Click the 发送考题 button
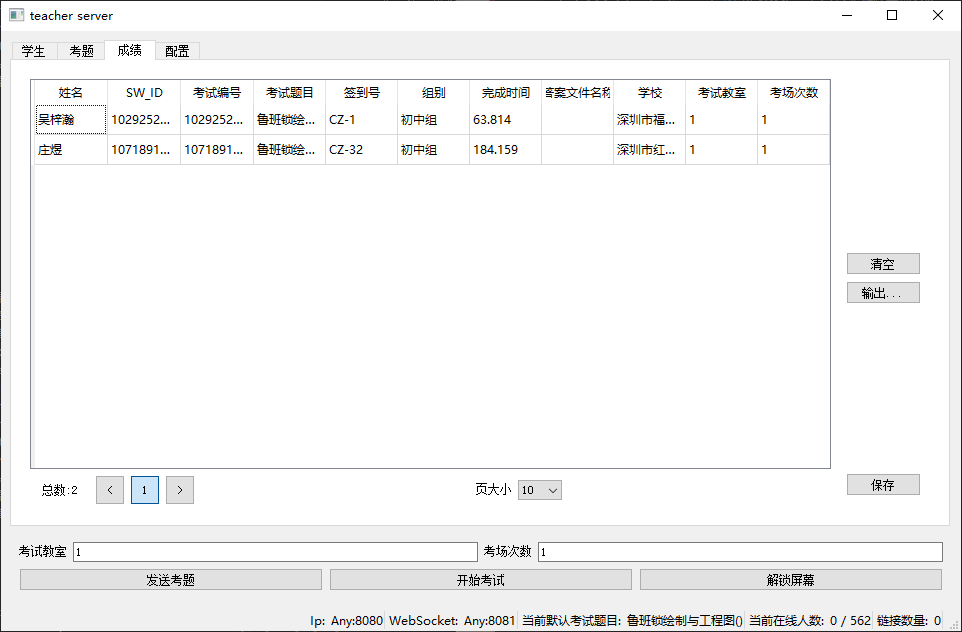 171,580
